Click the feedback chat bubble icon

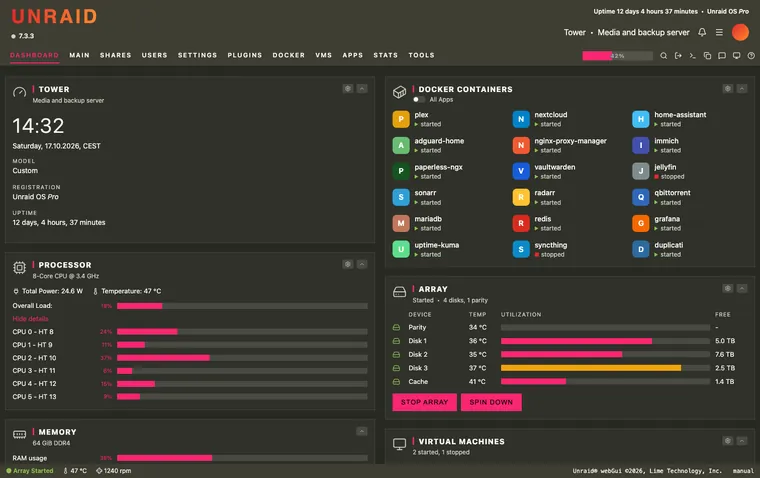[x=722, y=56]
